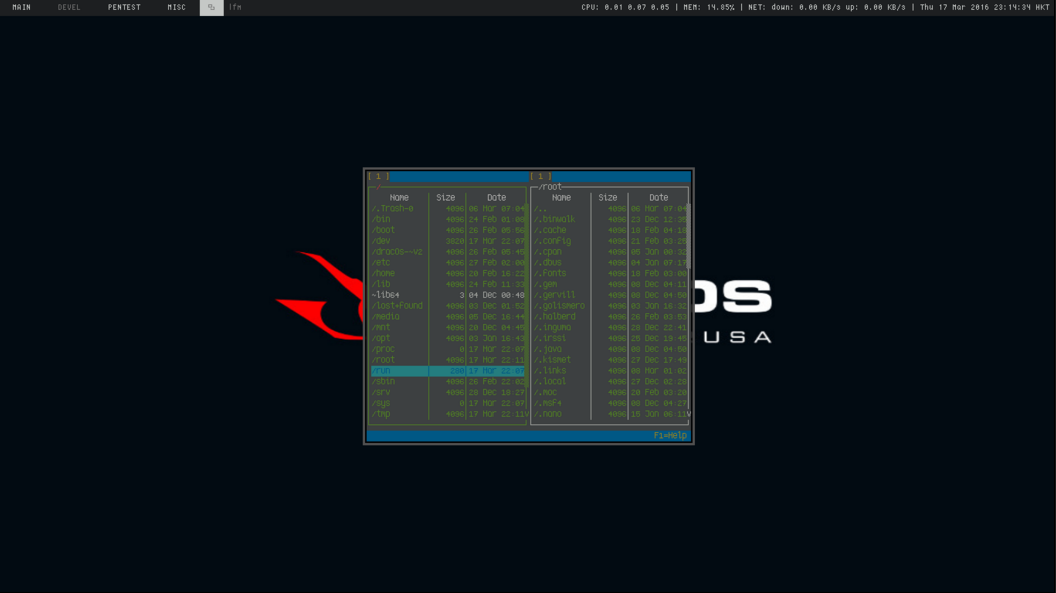This screenshot has height=593, width=1056.
Task: Select the /boot directory row
Action: [x=447, y=230]
